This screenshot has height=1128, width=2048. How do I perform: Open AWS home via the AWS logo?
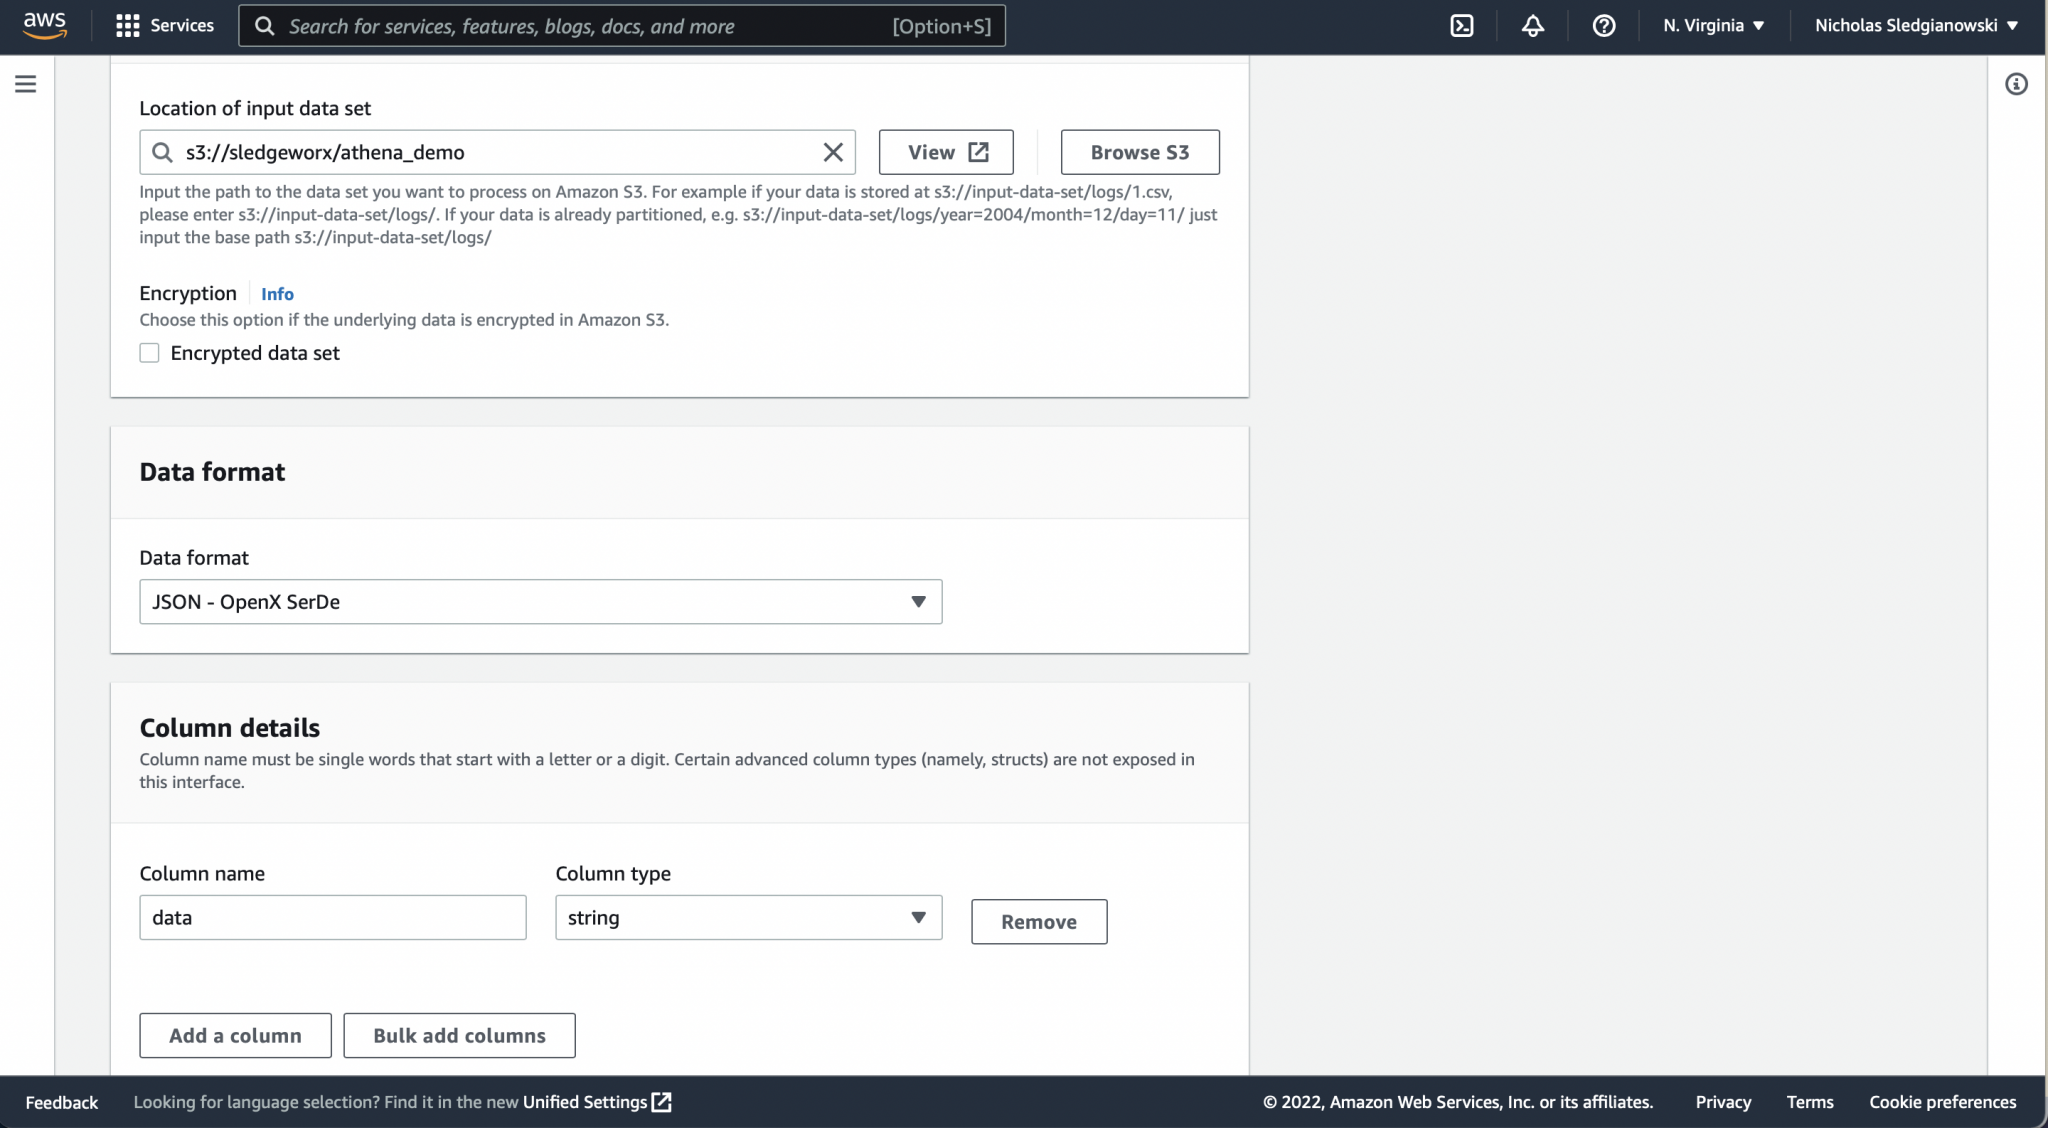pyautogui.click(x=43, y=26)
